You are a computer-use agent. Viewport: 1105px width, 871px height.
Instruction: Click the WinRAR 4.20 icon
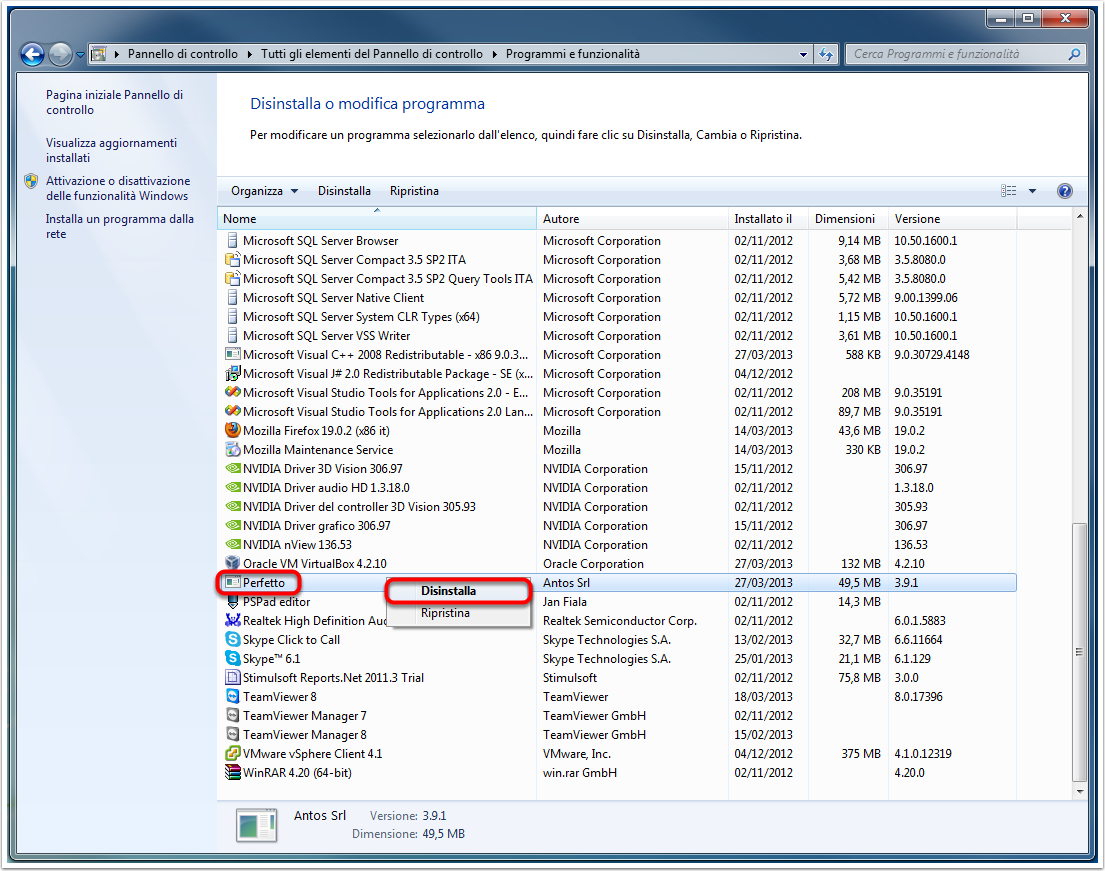point(233,772)
